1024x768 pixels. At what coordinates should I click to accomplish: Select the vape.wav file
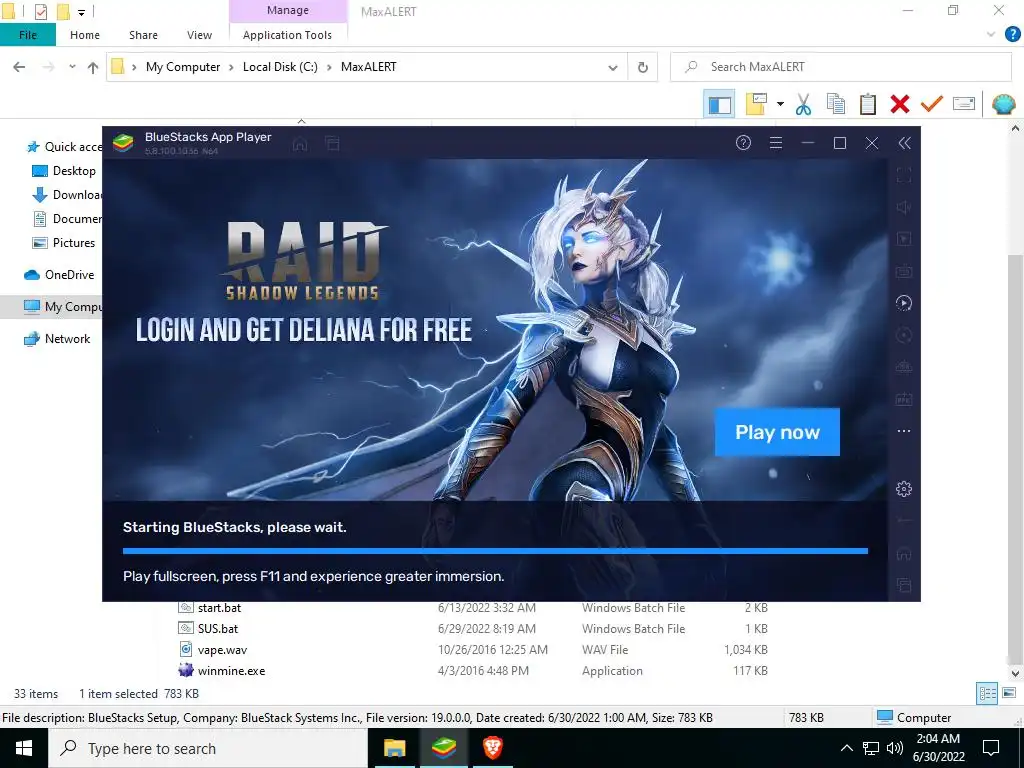pos(222,650)
